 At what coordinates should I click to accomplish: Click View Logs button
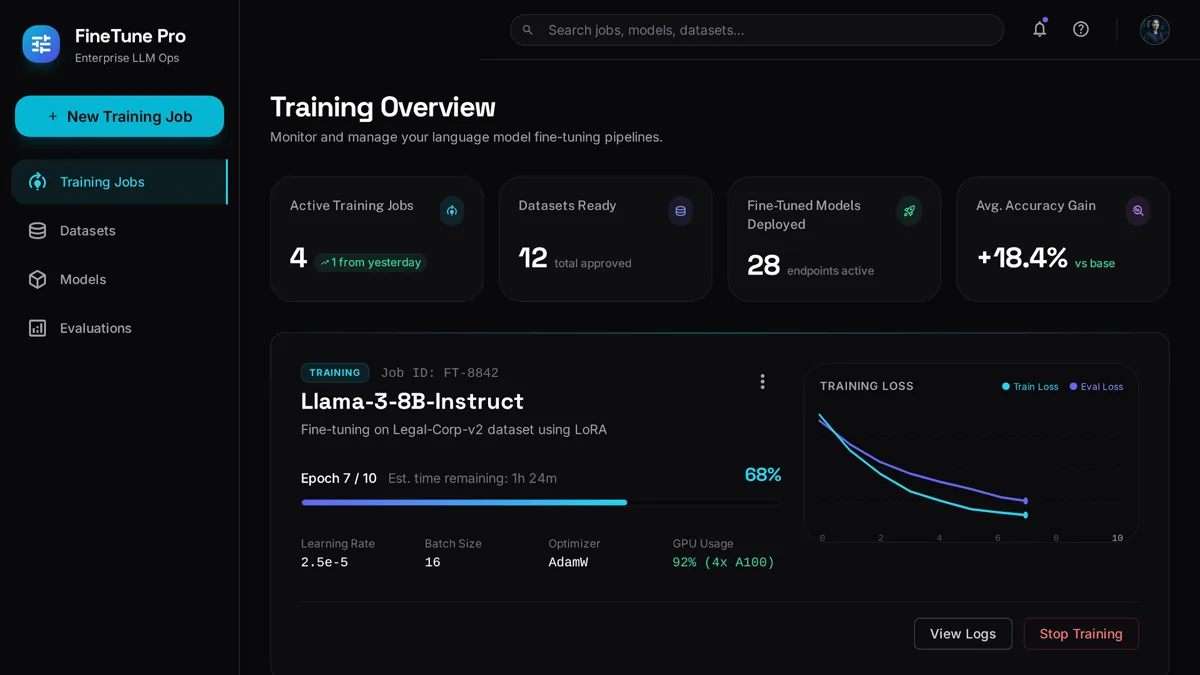[x=963, y=634]
